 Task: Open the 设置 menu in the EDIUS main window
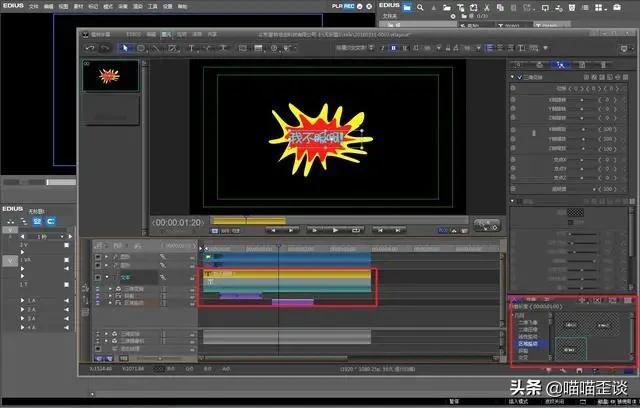pyautogui.click(x=167, y=7)
